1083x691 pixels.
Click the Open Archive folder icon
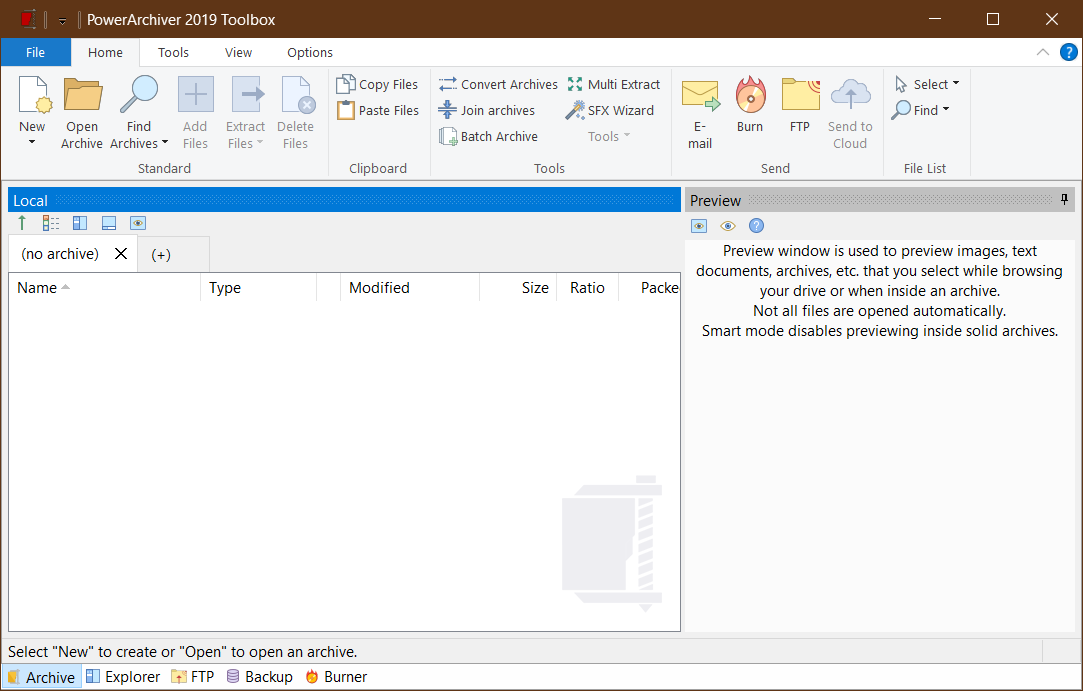pyautogui.click(x=83, y=95)
